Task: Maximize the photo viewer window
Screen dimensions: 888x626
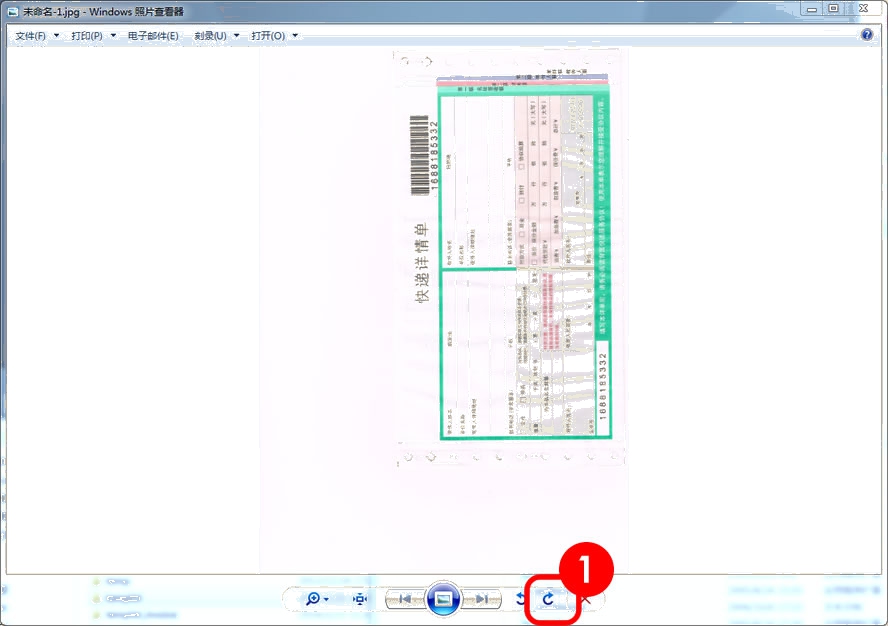Action: [x=832, y=9]
